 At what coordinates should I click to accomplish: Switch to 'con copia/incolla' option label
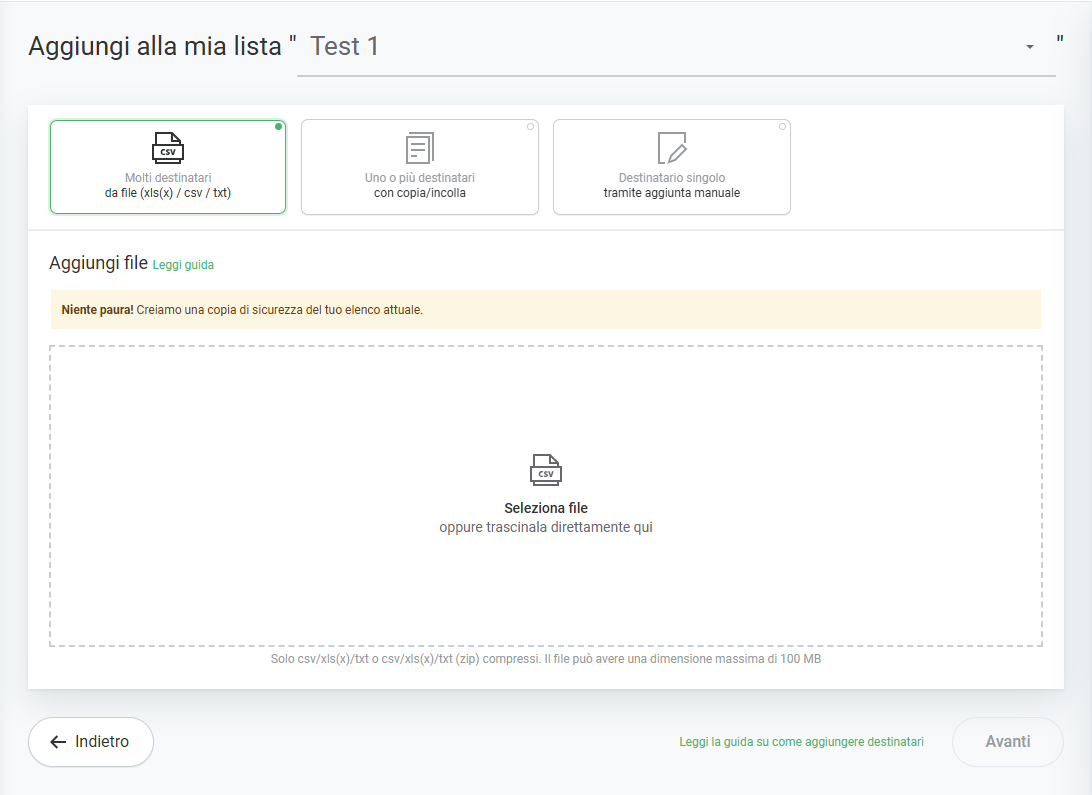click(x=420, y=193)
